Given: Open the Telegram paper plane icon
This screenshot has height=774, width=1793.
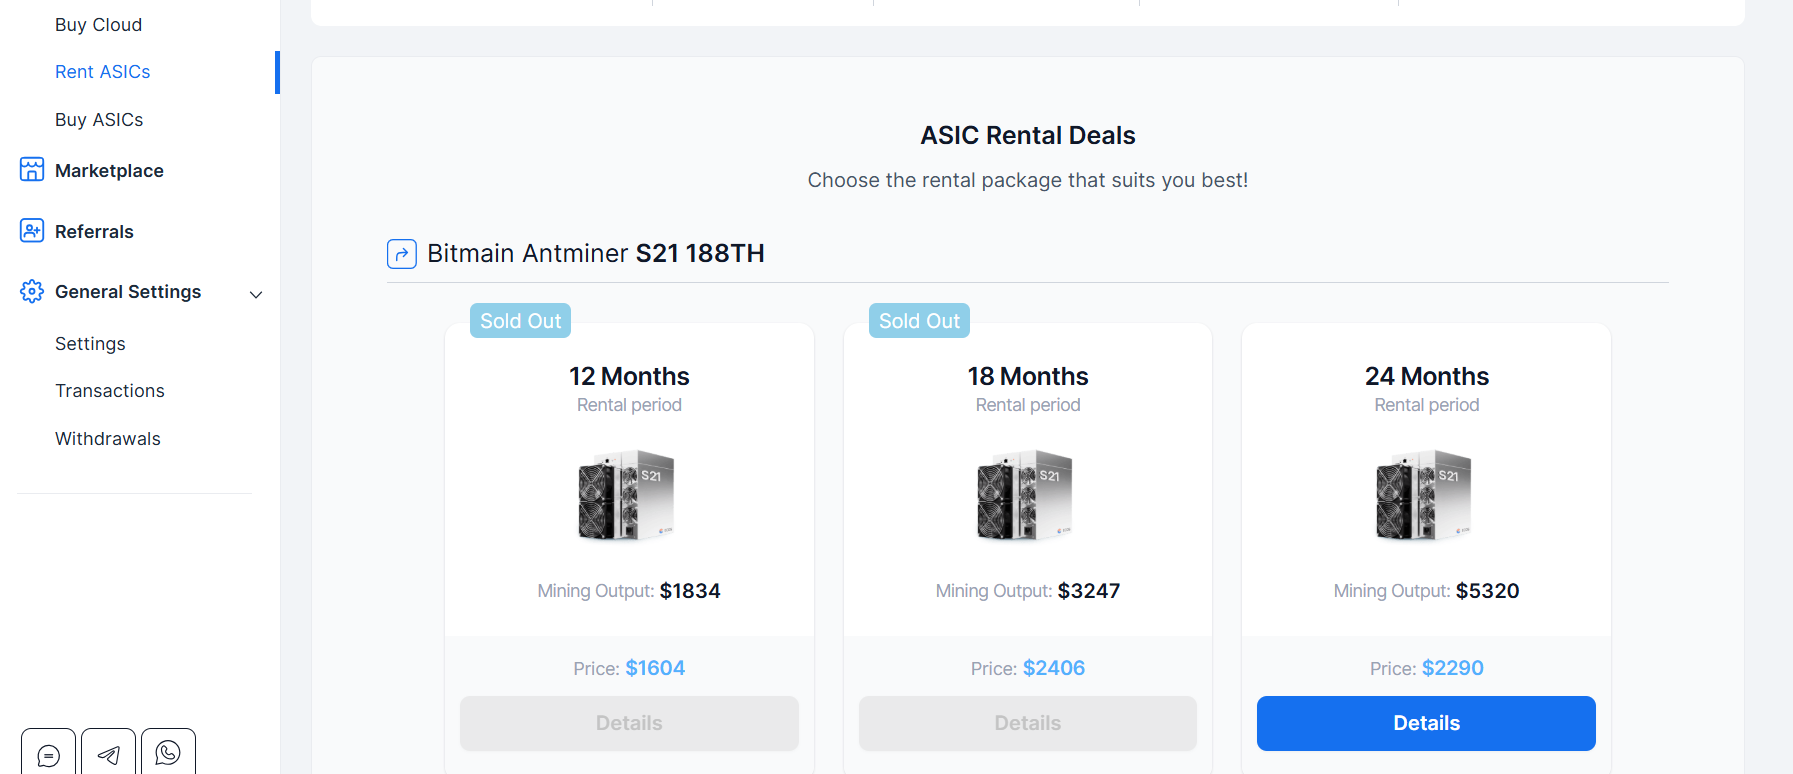Looking at the screenshot, I should click(108, 755).
